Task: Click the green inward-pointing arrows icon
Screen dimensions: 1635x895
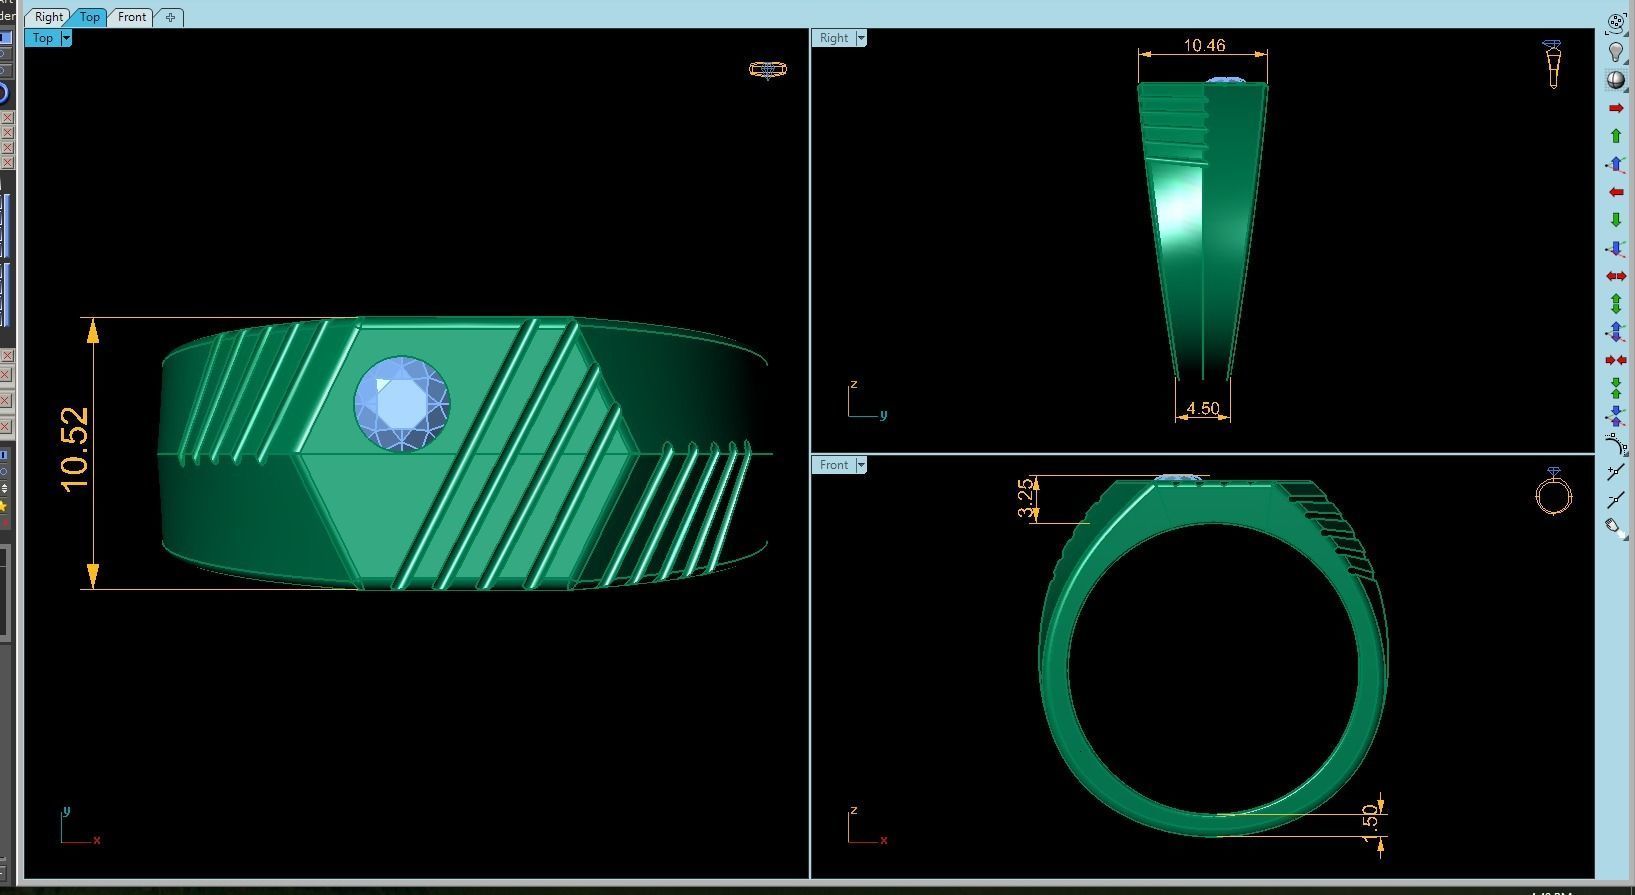Action: pyautogui.click(x=1616, y=388)
